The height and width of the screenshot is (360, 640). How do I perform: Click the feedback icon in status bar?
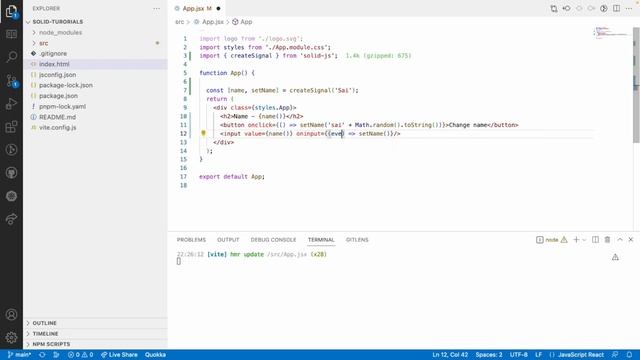[x=615, y=355]
